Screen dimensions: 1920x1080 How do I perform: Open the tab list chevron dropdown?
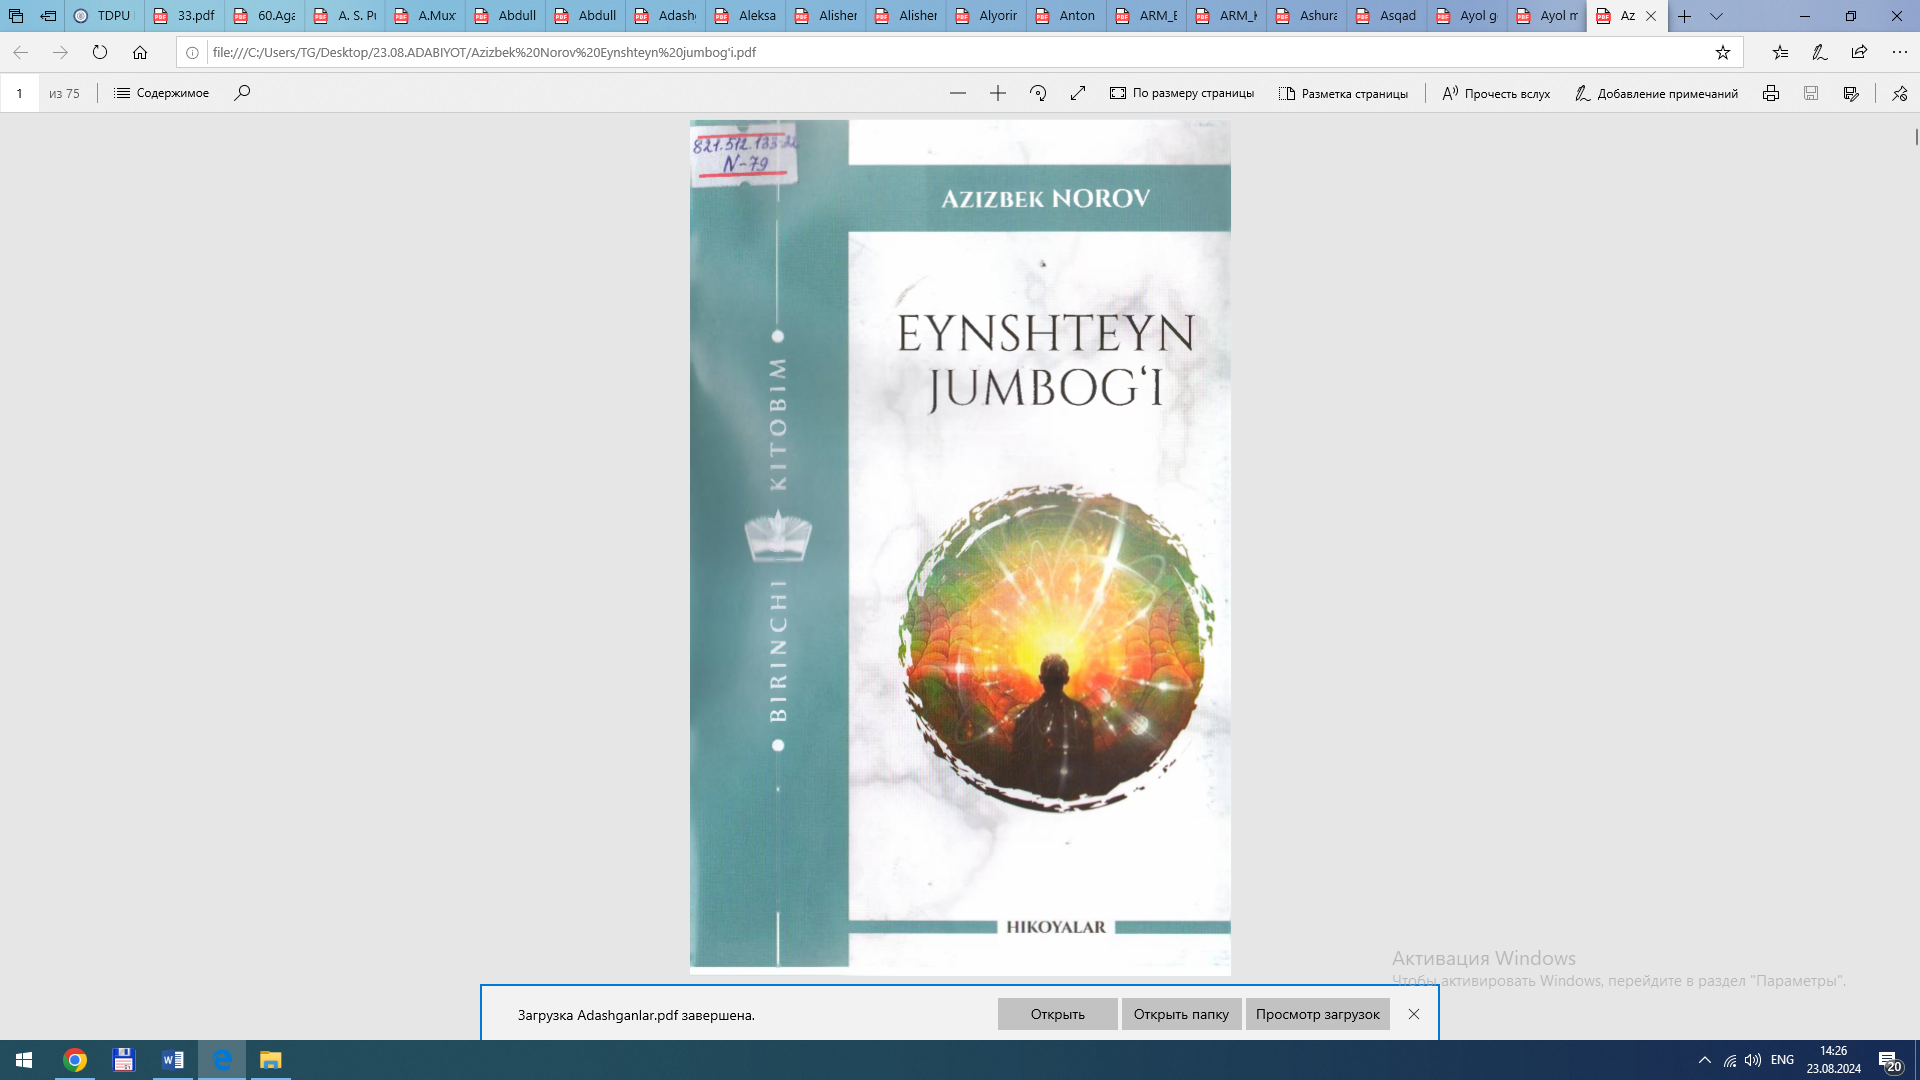pyautogui.click(x=1716, y=16)
